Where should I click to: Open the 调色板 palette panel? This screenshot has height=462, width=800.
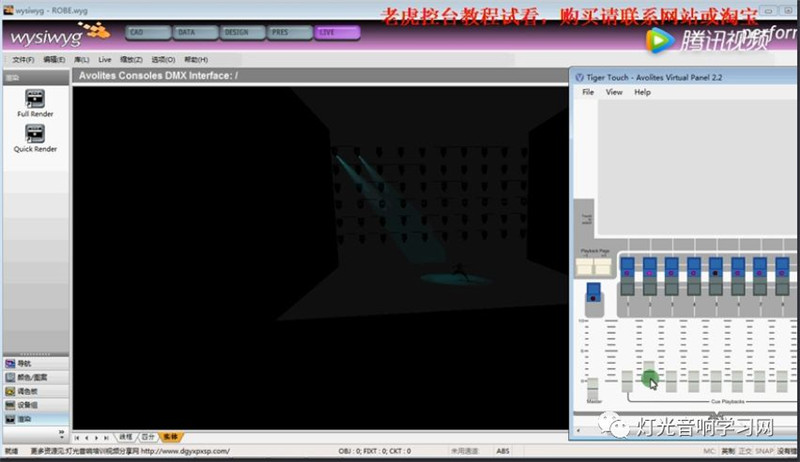click(36, 391)
